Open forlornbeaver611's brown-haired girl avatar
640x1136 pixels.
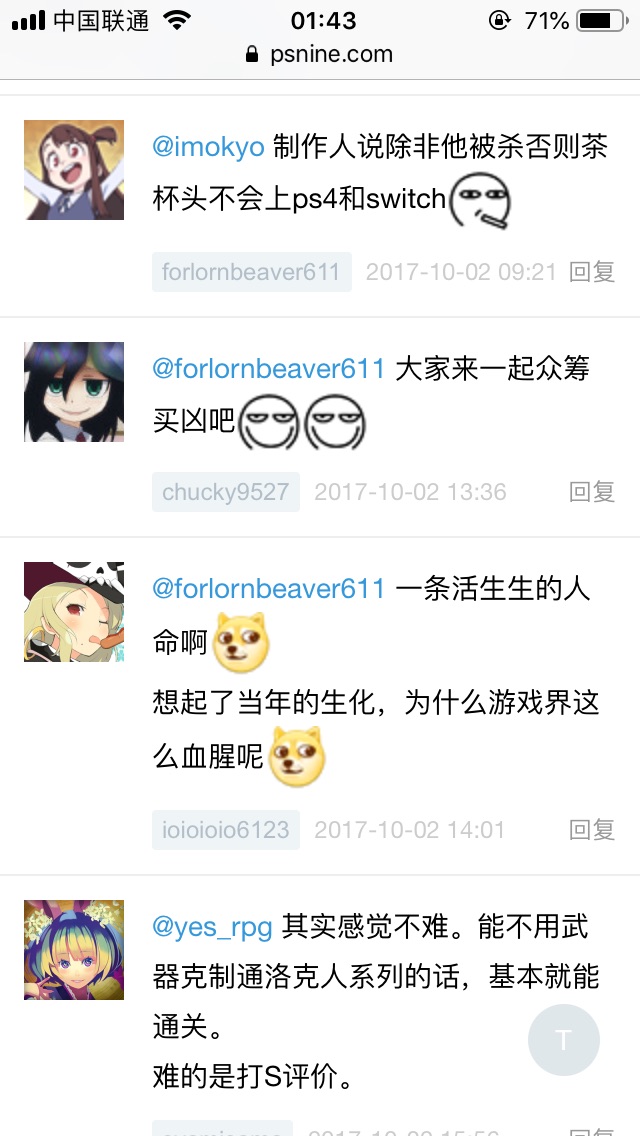point(74,170)
